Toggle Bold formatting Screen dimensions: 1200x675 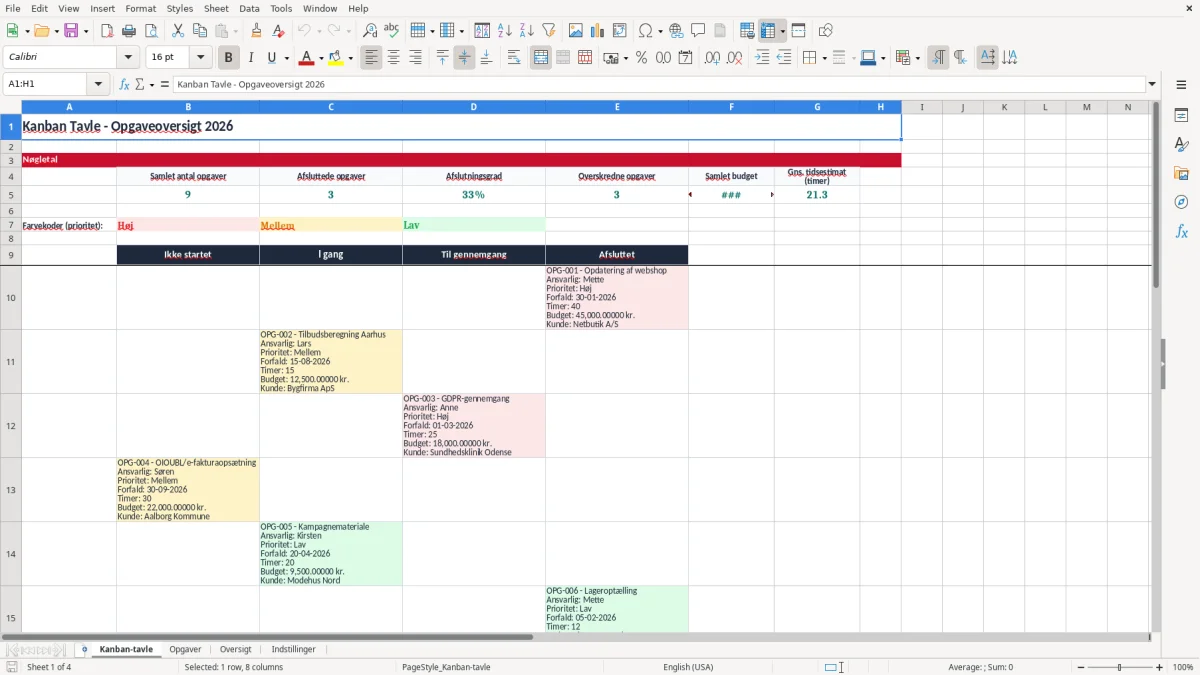229,58
